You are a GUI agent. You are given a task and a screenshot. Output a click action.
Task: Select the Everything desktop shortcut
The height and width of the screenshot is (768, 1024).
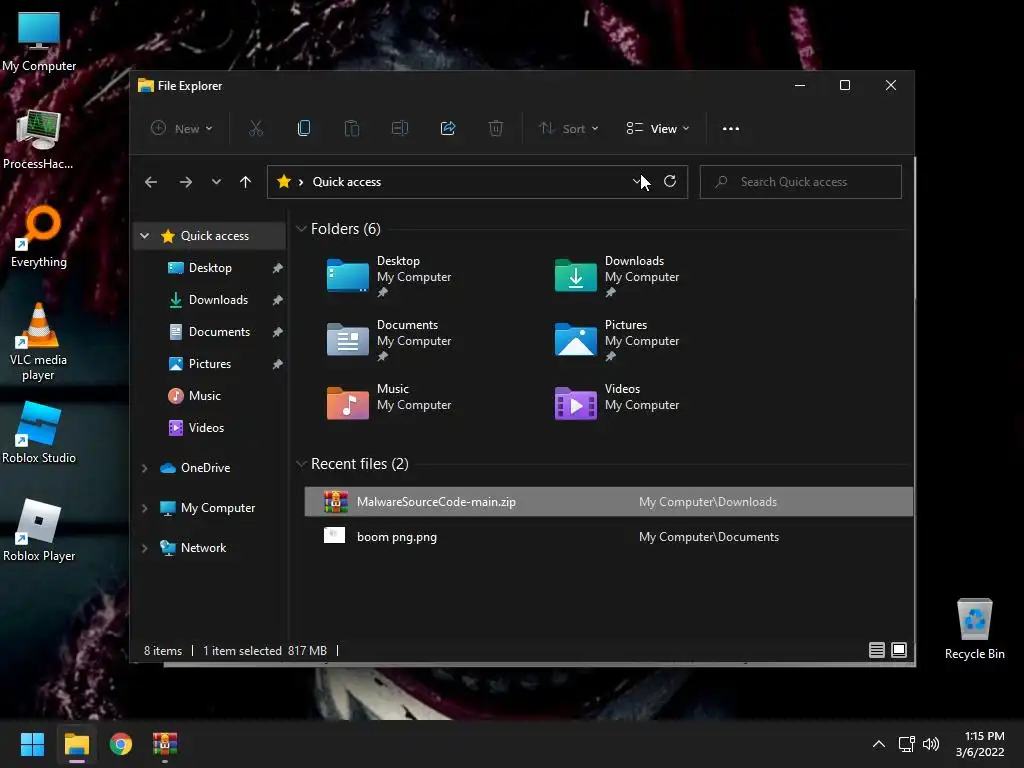pyautogui.click(x=39, y=238)
